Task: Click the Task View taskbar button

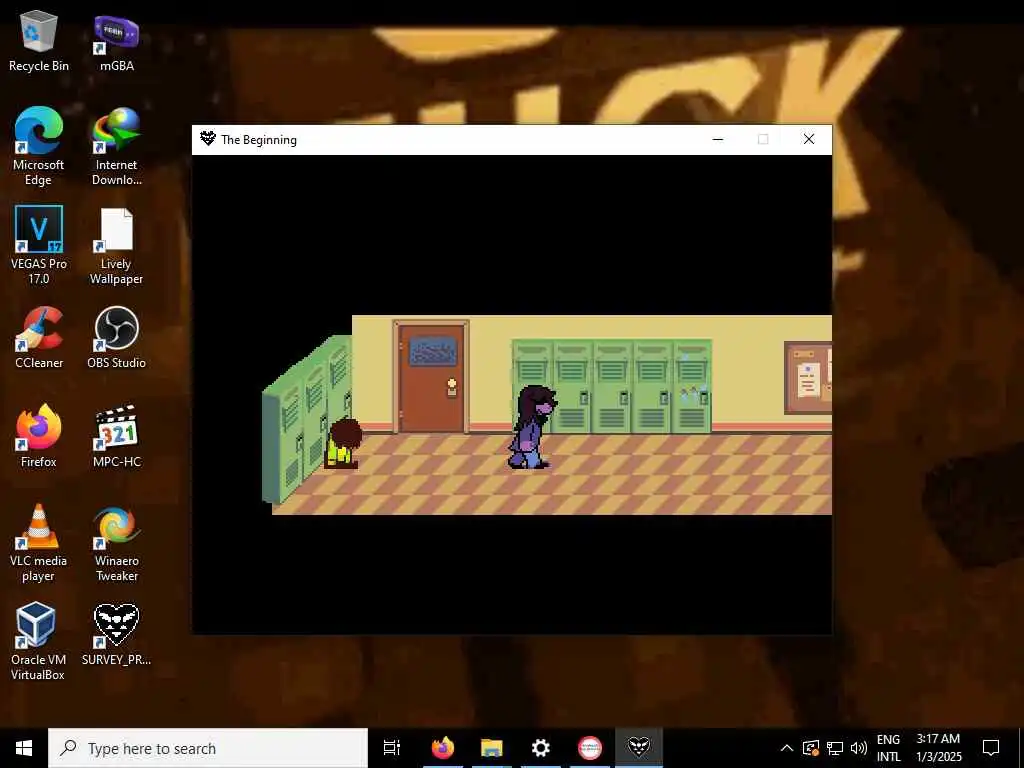Action: (392, 748)
